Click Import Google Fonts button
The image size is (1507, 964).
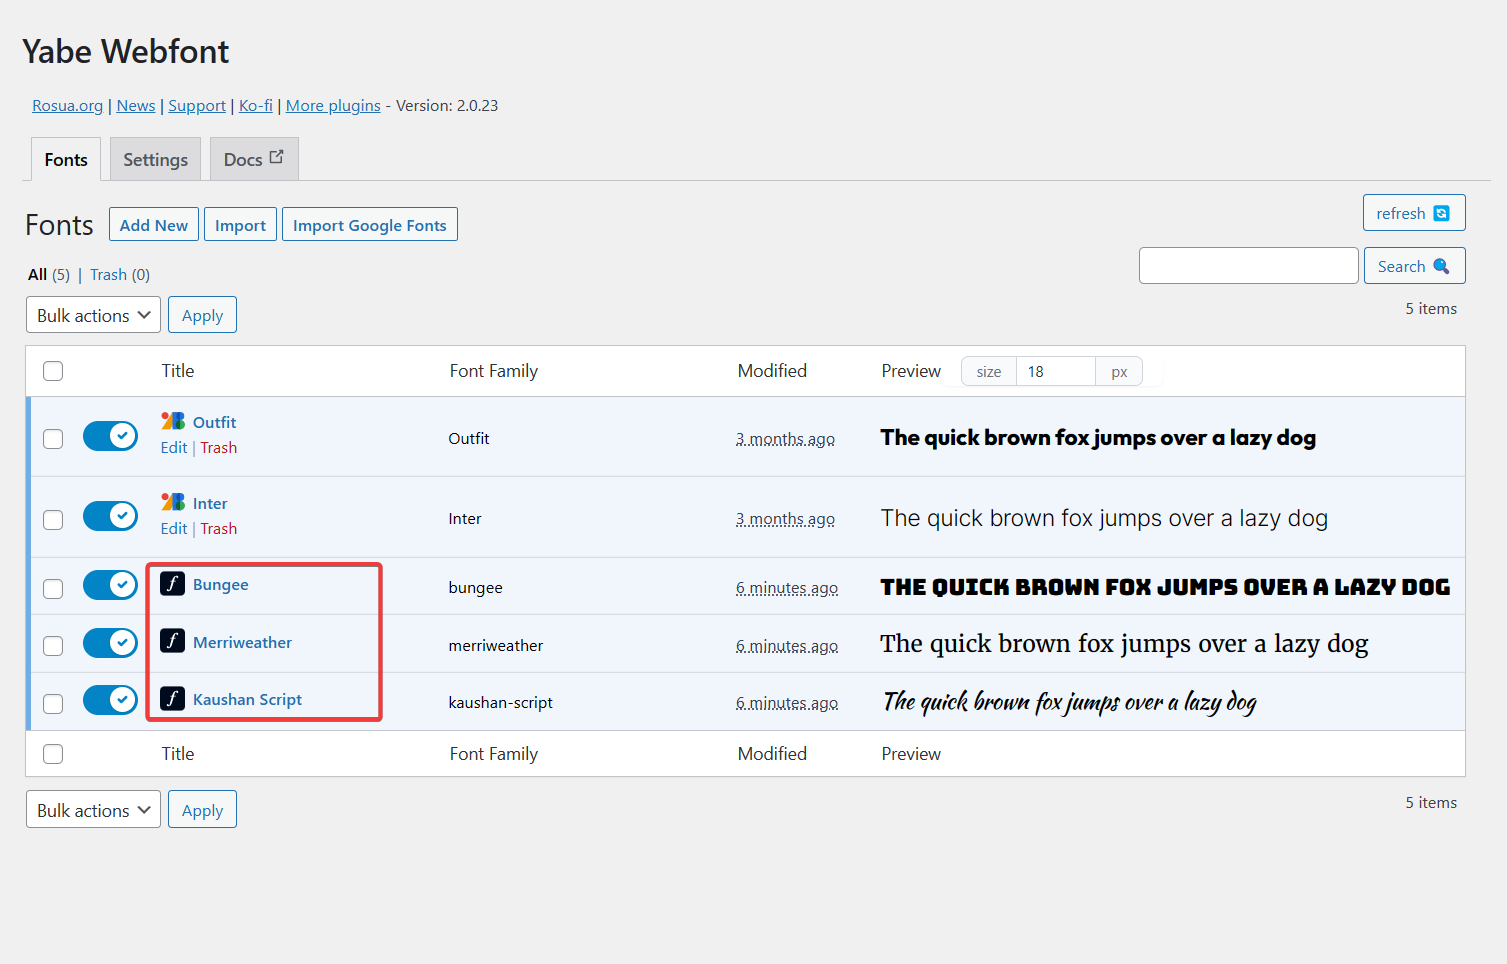pyautogui.click(x=370, y=225)
